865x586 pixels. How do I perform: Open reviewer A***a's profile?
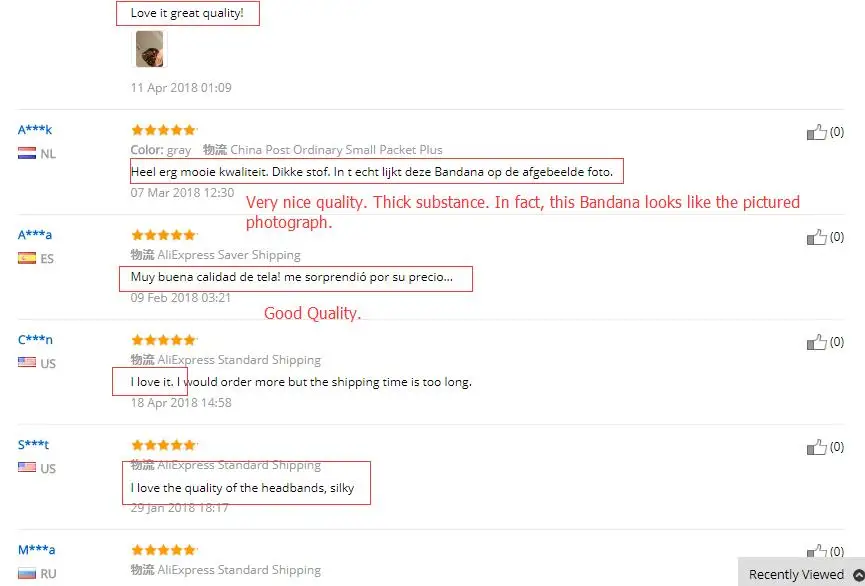click(x=35, y=235)
